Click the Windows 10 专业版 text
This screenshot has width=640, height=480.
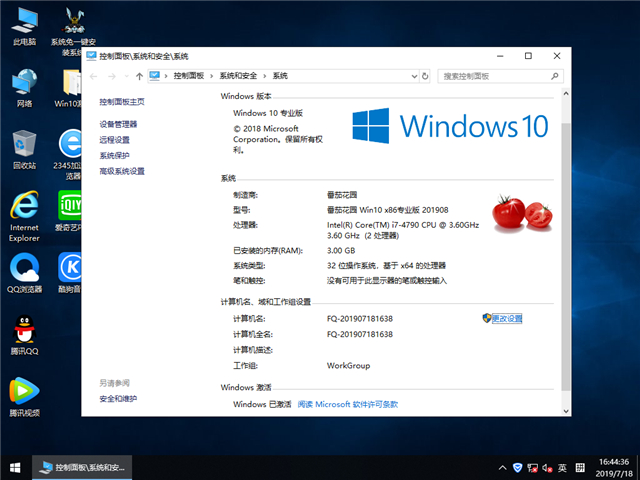coord(268,113)
